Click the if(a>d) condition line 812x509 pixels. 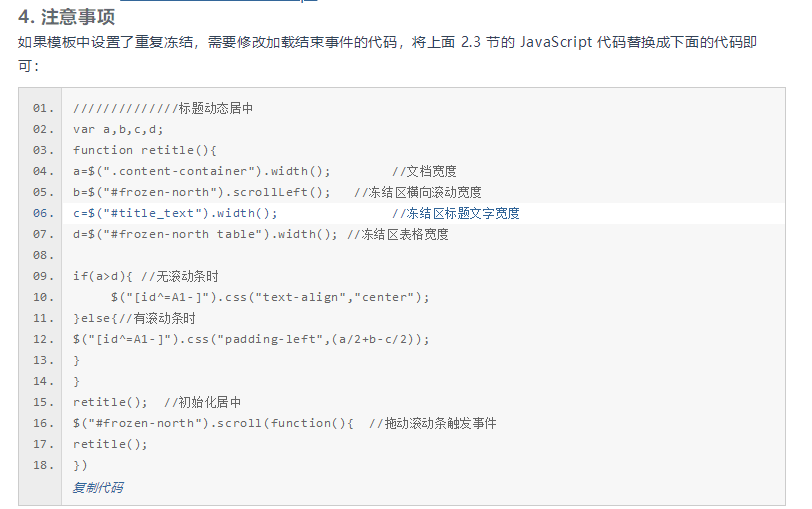pyautogui.click(x=146, y=276)
